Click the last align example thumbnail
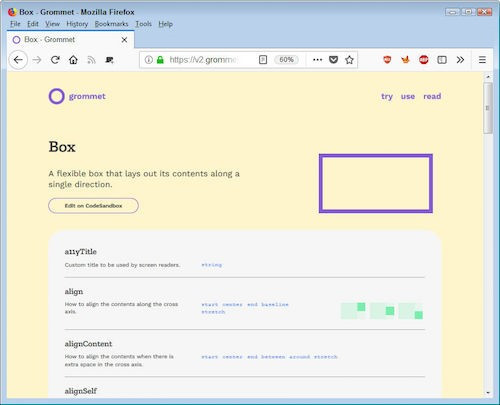The height and width of the screenshot is (405, 500). pyautogui.click(x=411, y=311)
